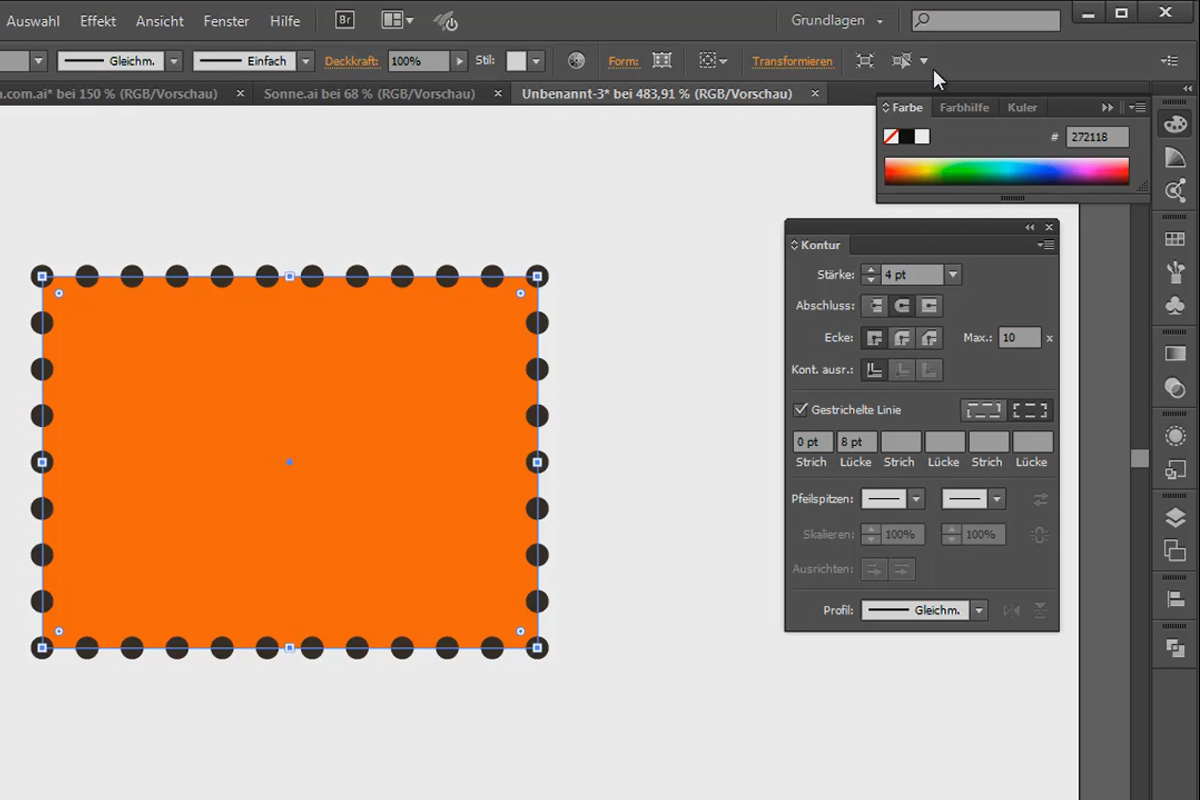
Task: Open the Stärke dropdown in the Kontur panel
Action: pos(952,274)
